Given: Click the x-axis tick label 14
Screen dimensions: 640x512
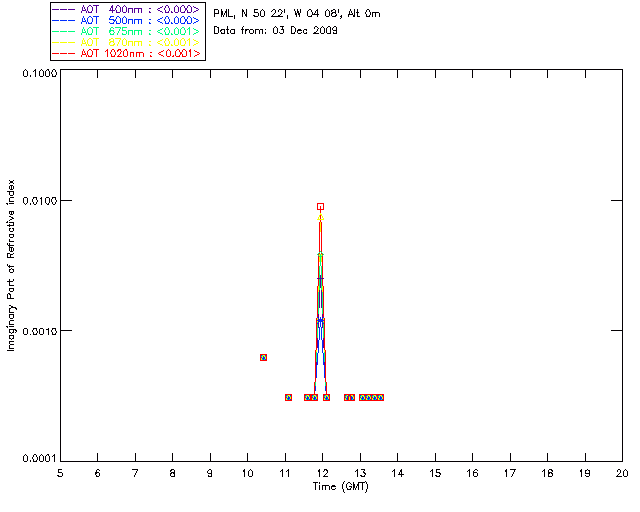Looking at the screenshot, I should pos(398,473).
